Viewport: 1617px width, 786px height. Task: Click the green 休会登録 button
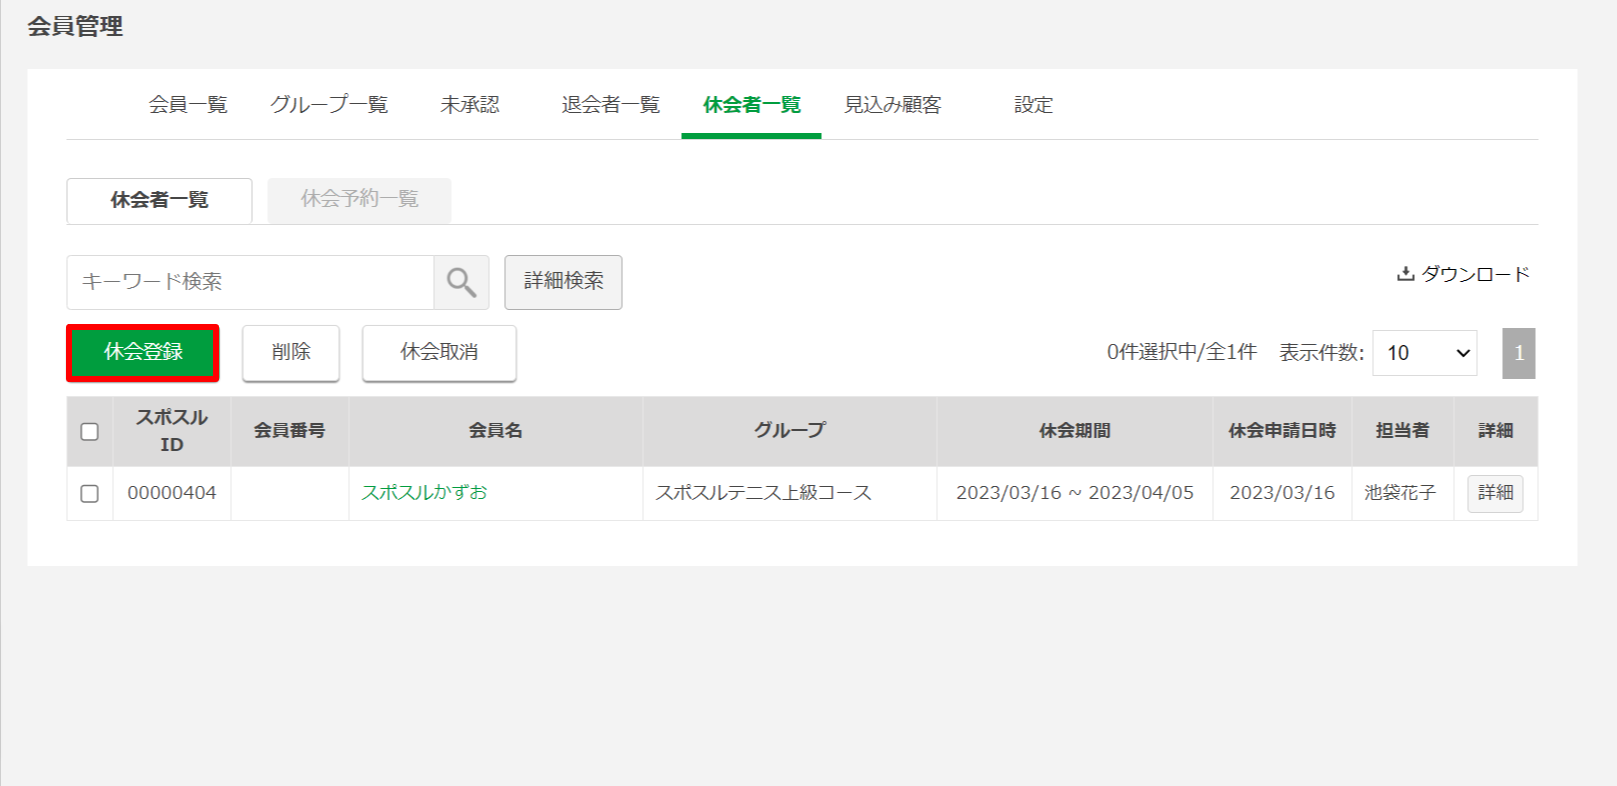coord(143,352)
